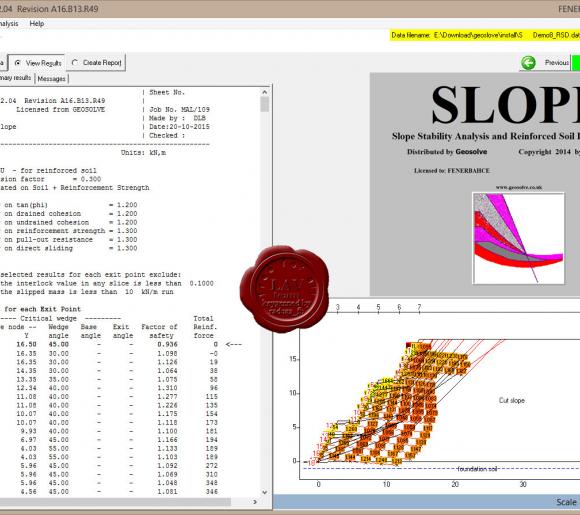Click the horizontal scroll right arrow of results pane

tap(255, 502)
